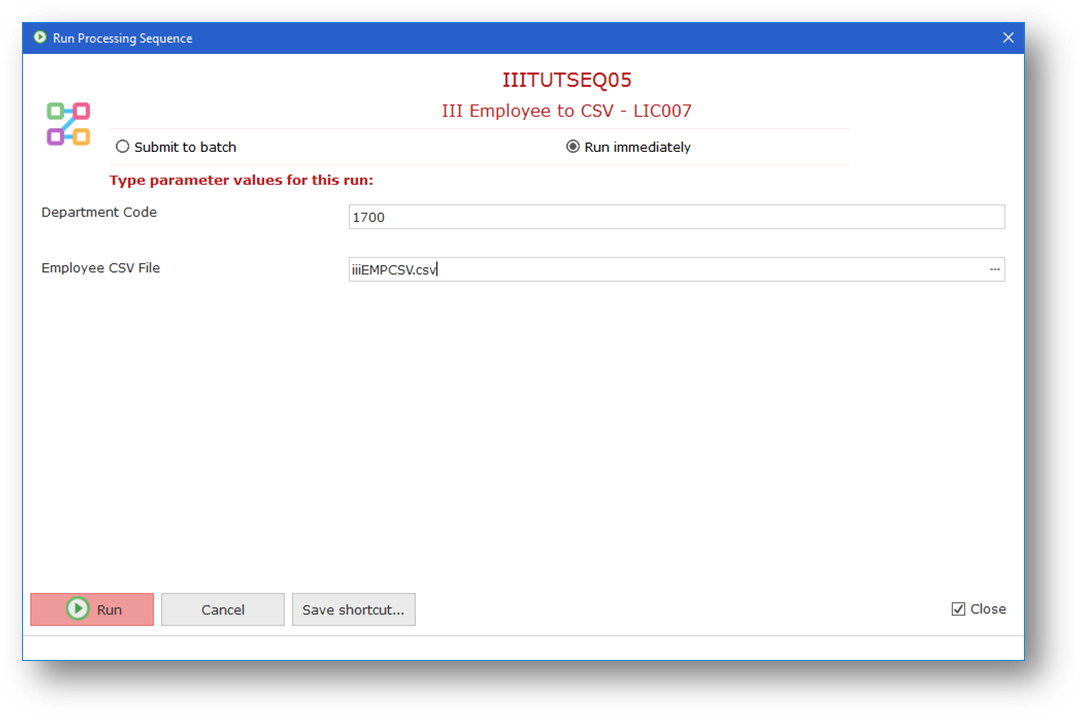
Task: Focus the Department Code field
Action: tap(676, 217)
